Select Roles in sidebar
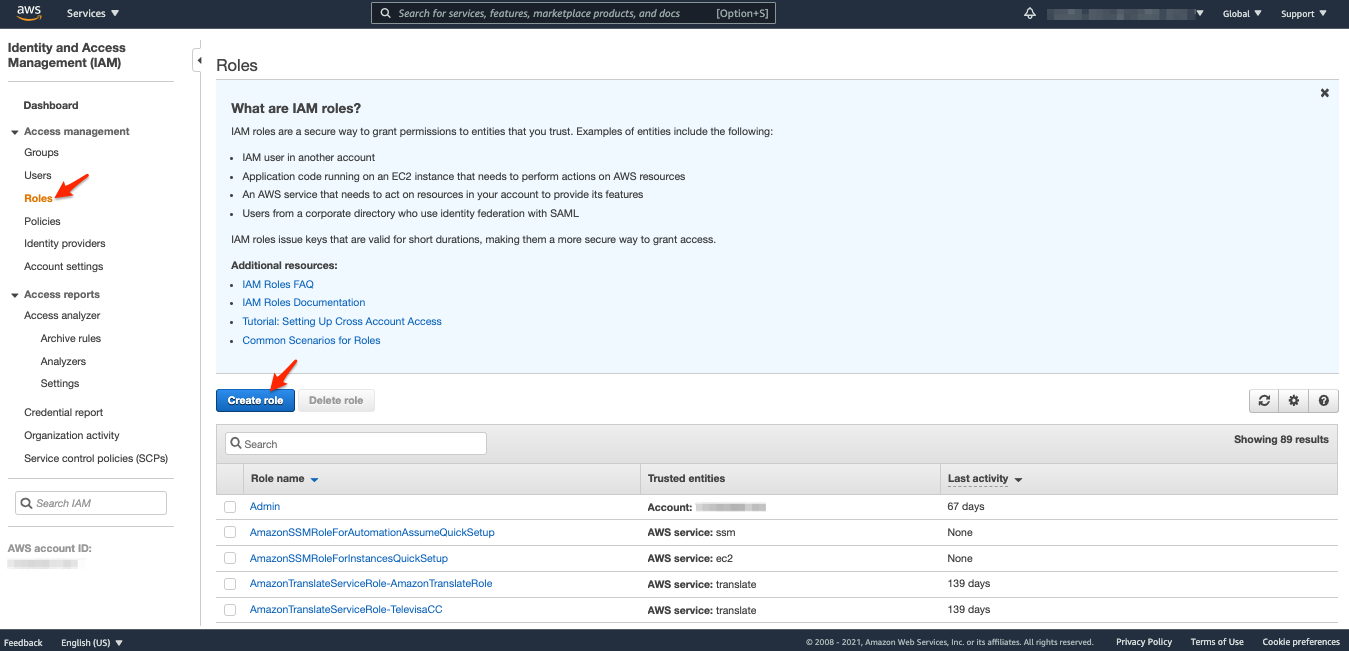Viewport: 1349px width, 651px height. click(38, 198)
